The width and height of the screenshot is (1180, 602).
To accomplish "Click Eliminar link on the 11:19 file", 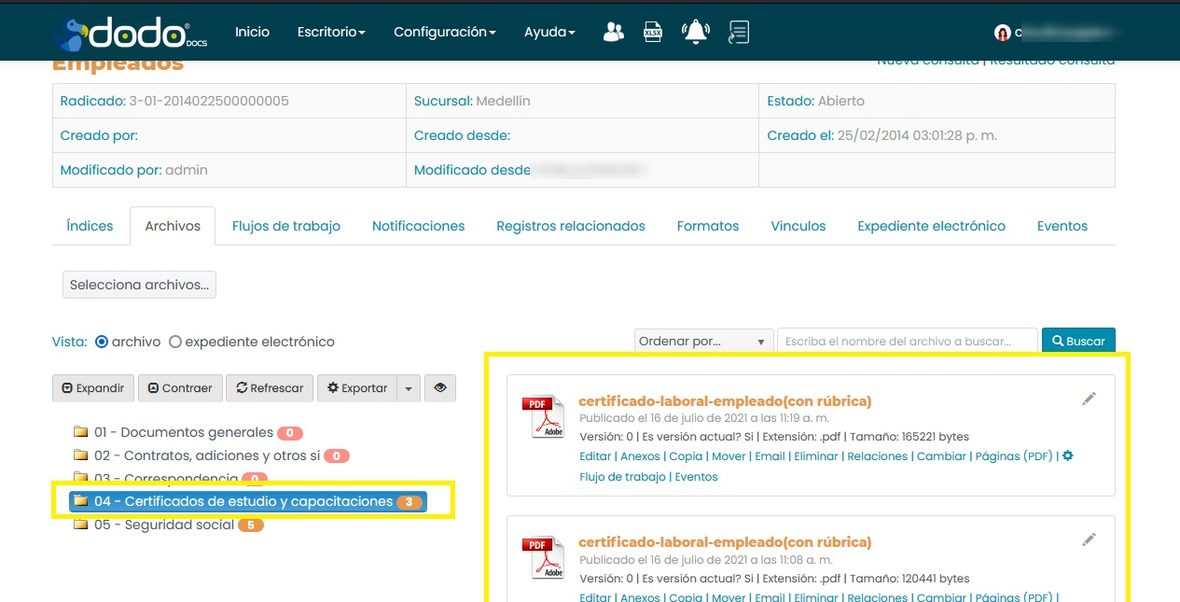I will point(817,456).
